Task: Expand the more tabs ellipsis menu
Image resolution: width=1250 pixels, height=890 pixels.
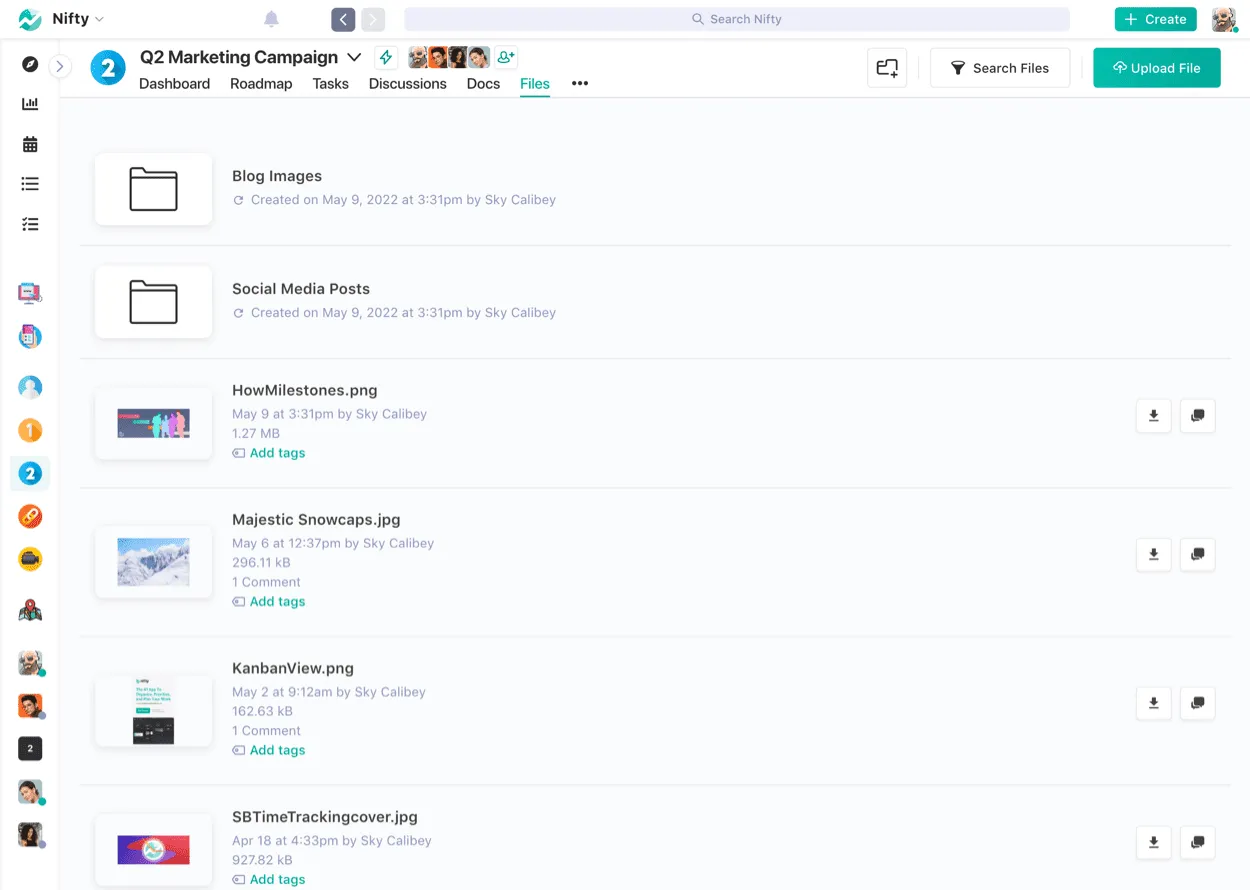Action: [580, 85]
